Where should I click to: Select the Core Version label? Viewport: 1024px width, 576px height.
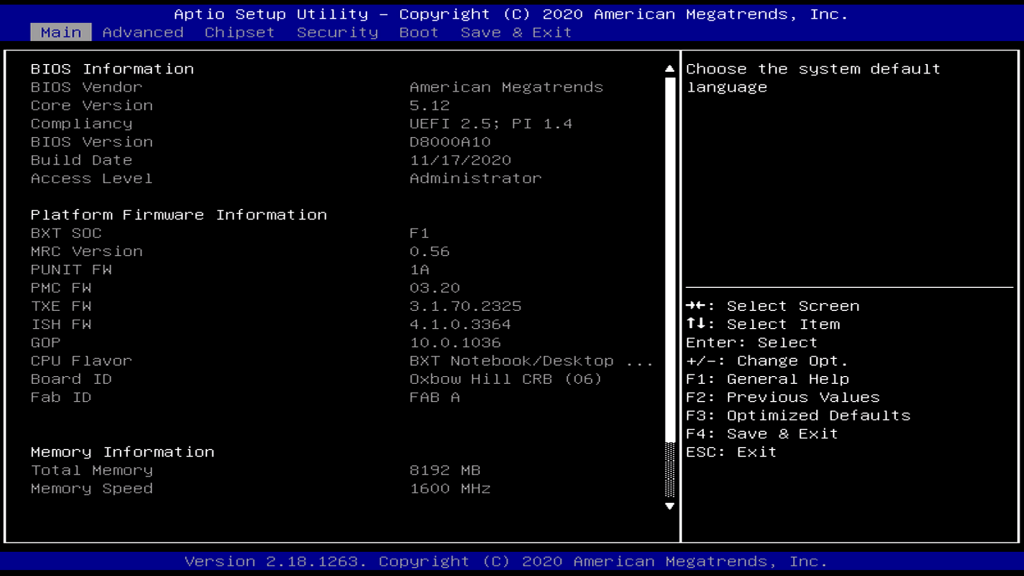[x=91, y=105]
